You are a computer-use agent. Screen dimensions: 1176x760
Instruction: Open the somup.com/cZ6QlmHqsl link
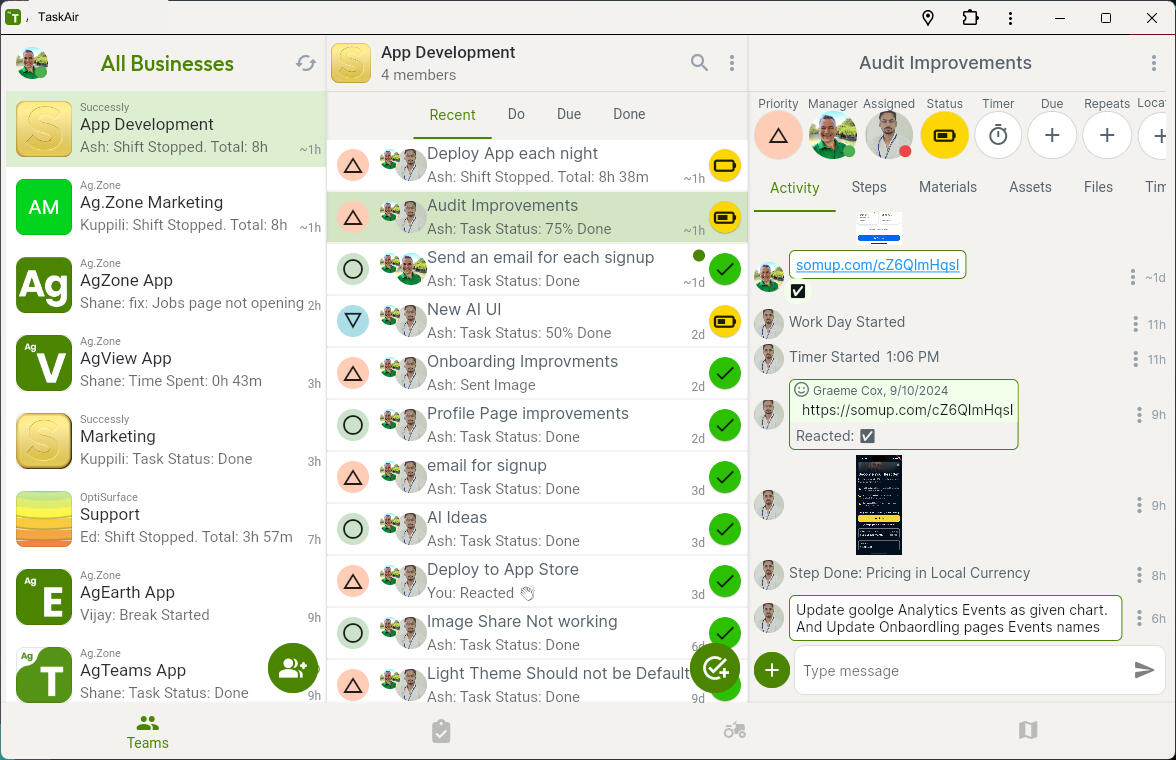coord(877,265)
